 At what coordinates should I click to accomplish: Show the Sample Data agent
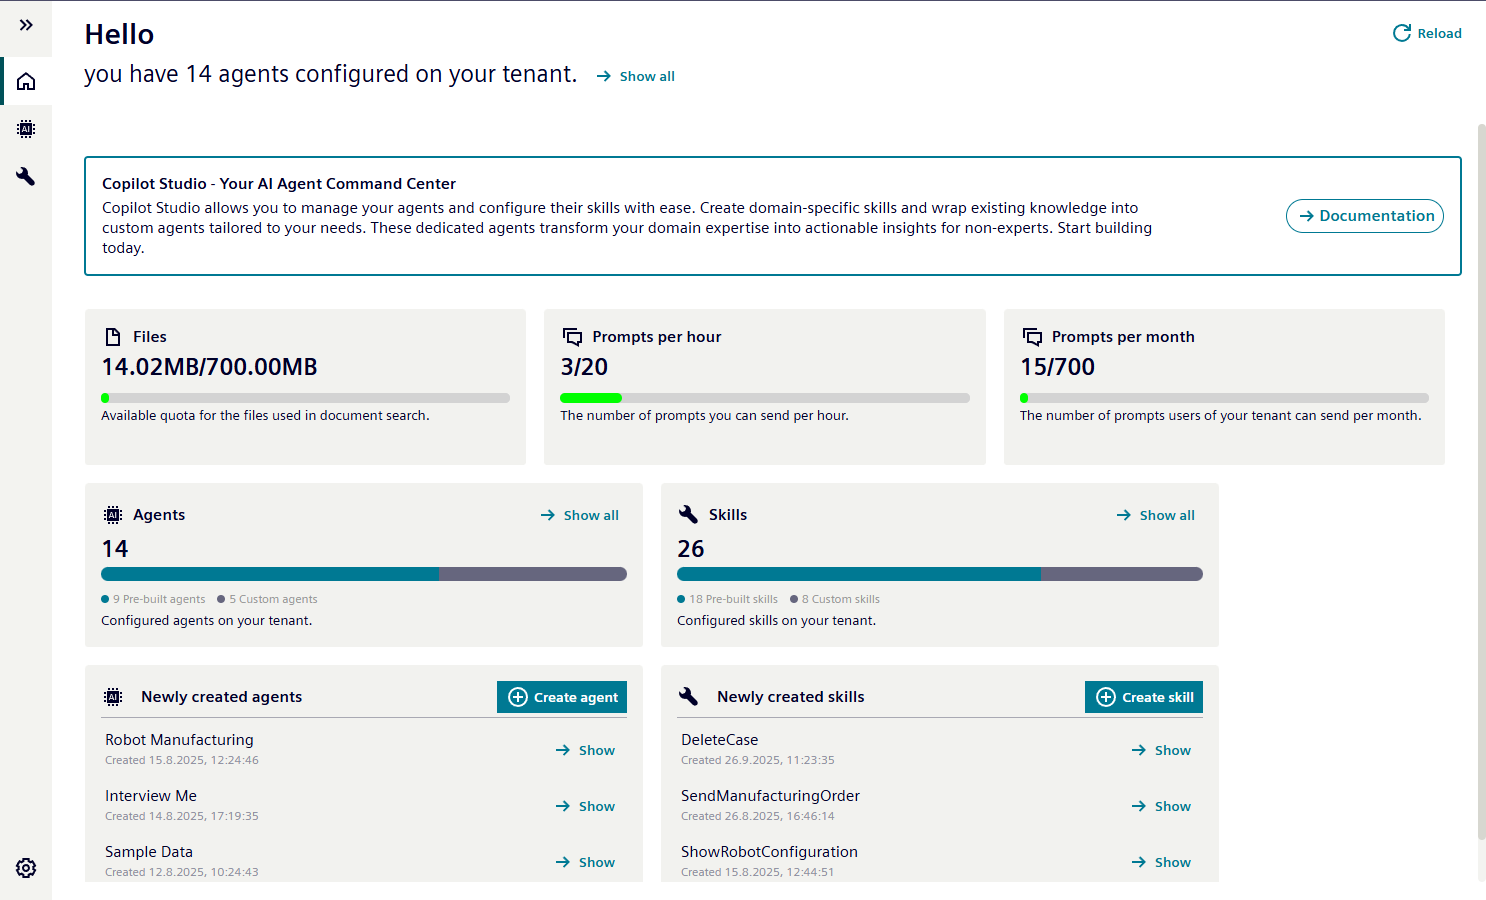coord(586,862)
